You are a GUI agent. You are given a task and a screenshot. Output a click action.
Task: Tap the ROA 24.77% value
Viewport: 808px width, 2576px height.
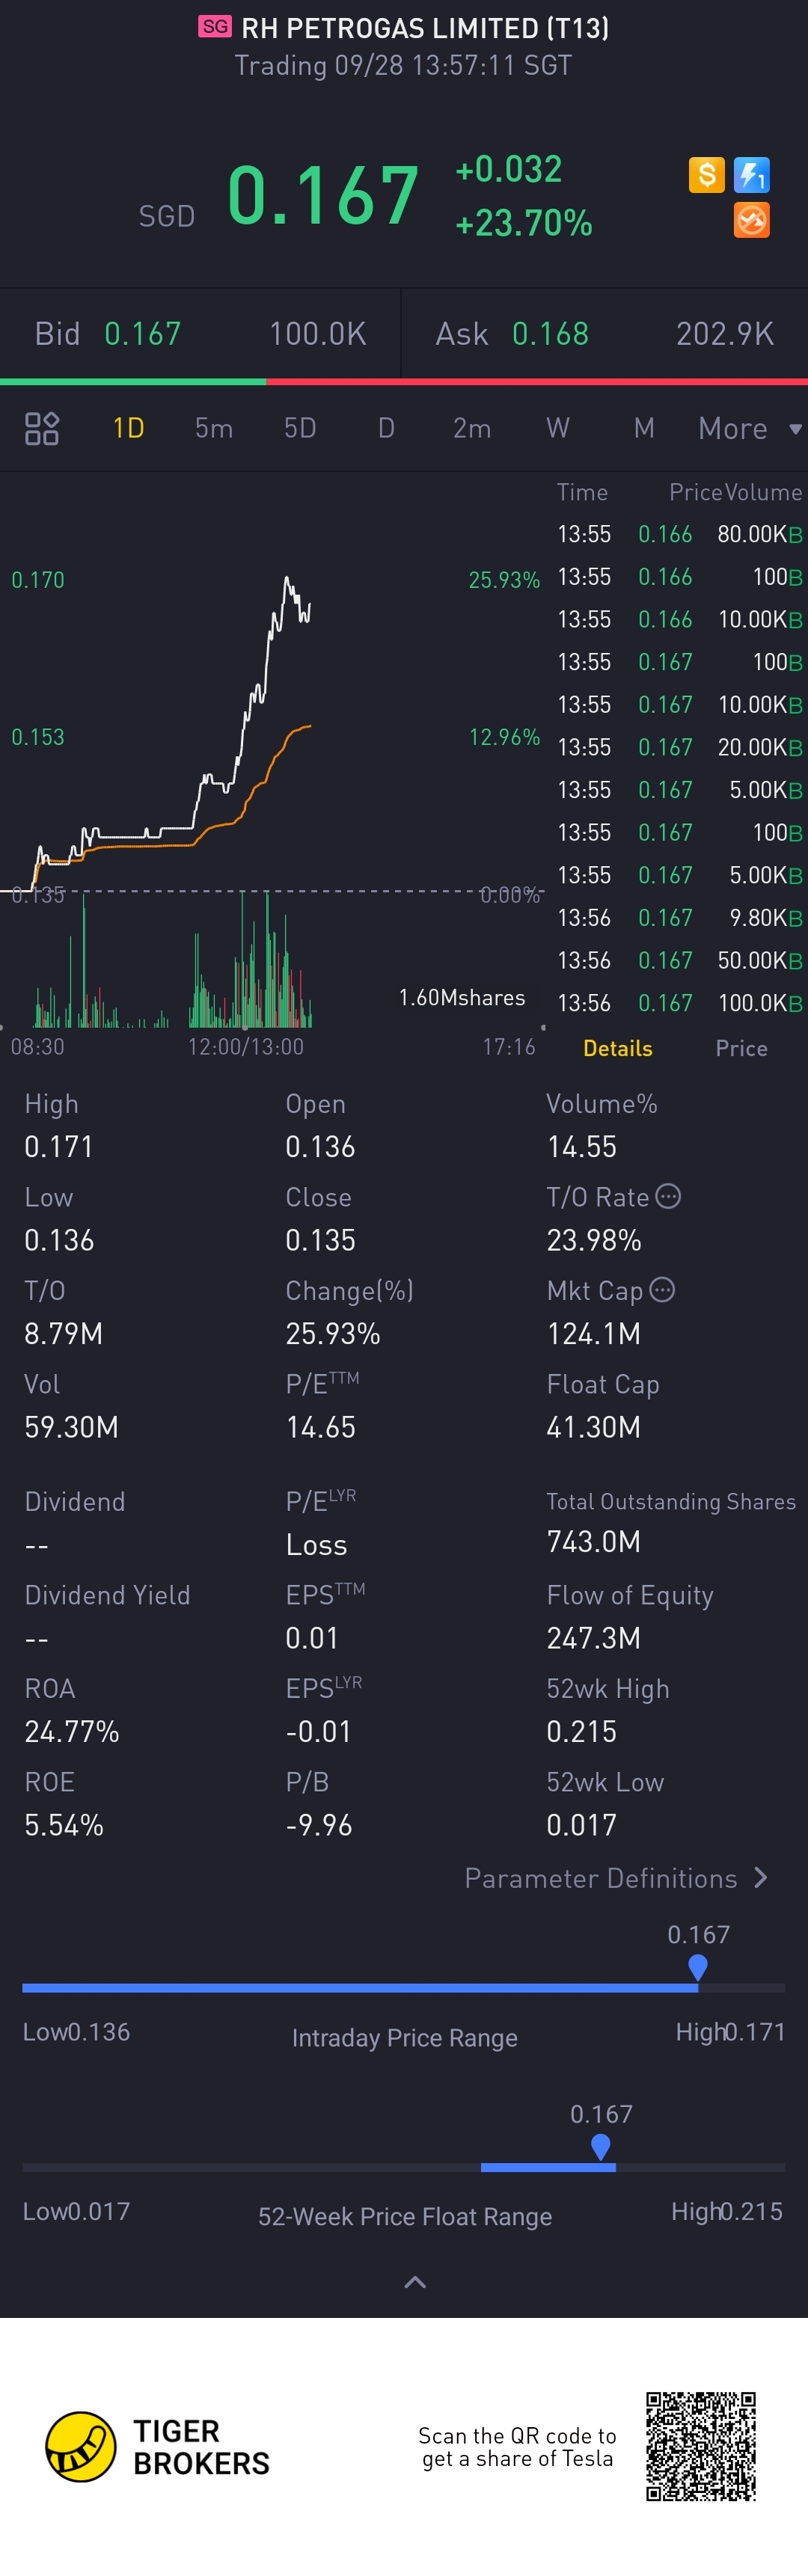(x=72, y=1731)
